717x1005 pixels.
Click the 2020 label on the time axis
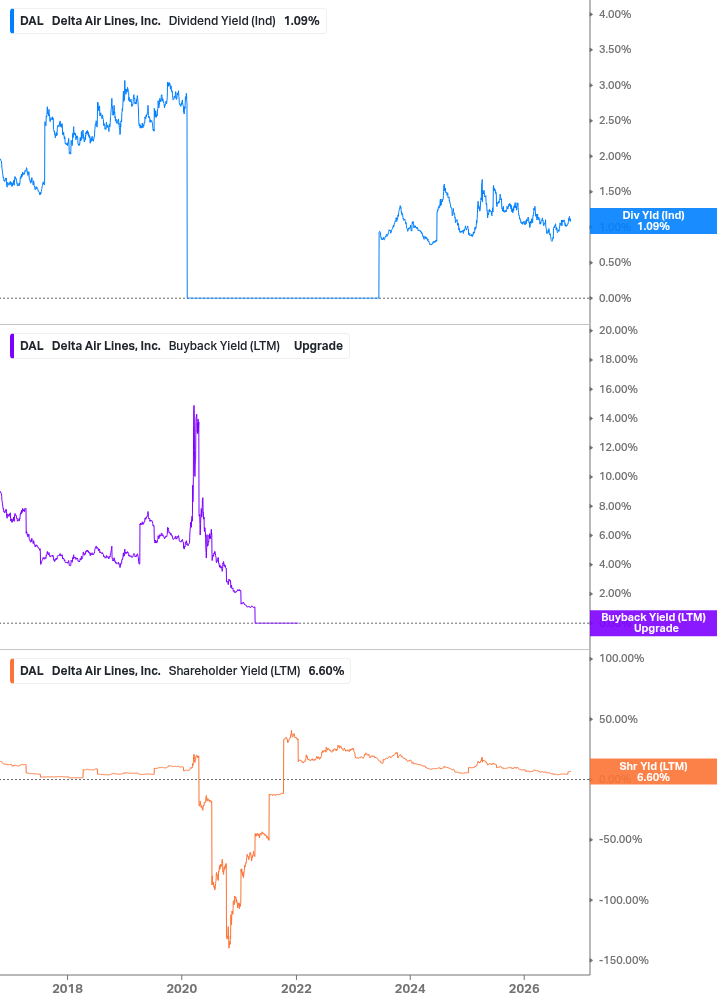(182, 989)
